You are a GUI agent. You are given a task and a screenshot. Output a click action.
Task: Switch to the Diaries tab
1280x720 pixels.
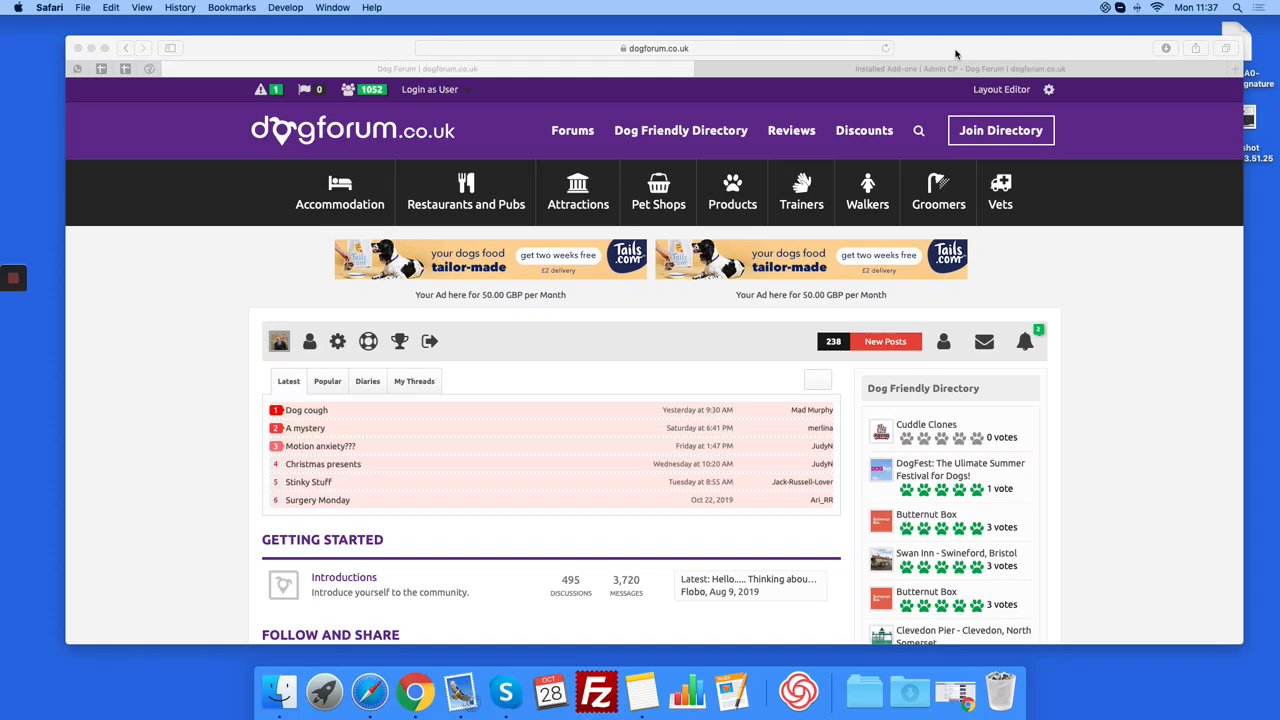pos(367,381)
